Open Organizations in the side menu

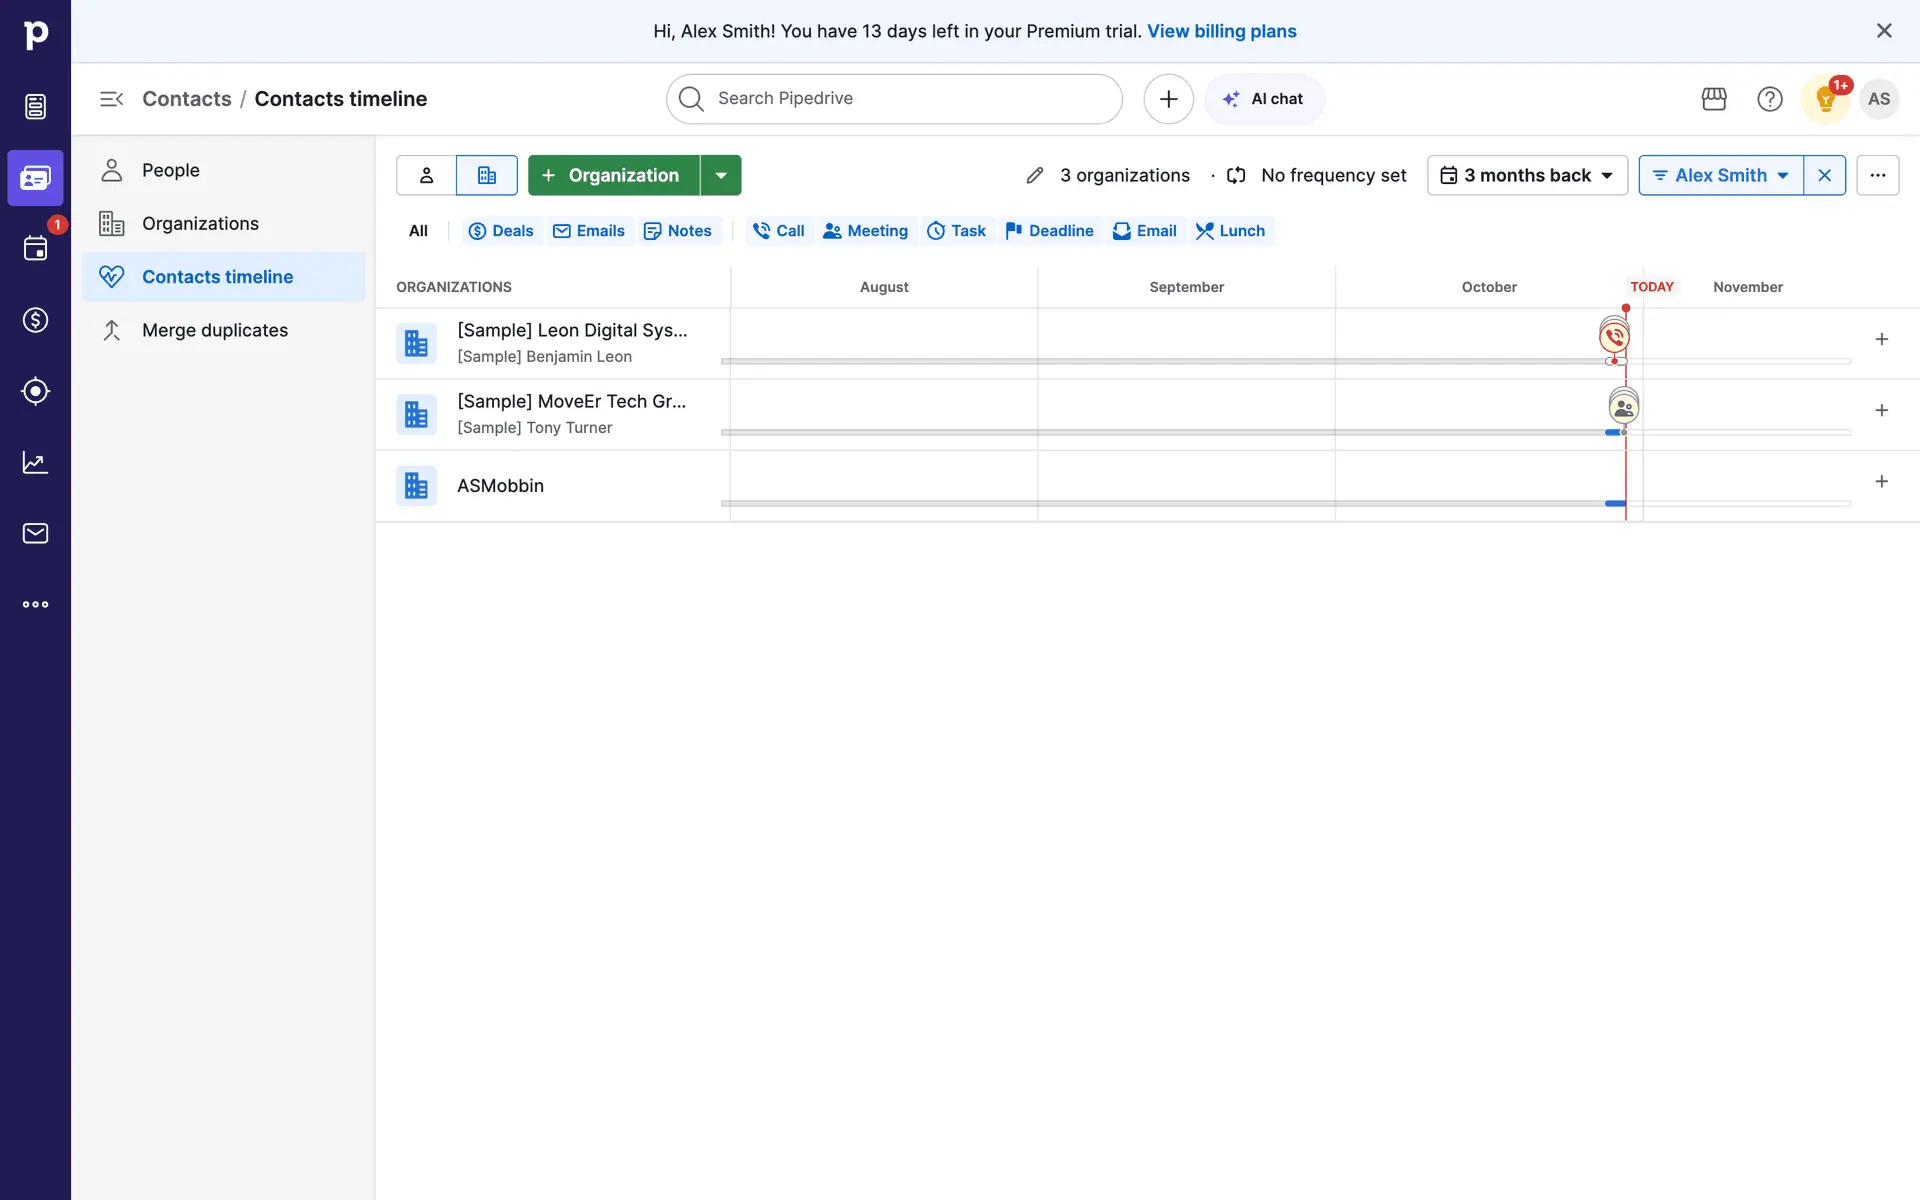(x=200, y=224)
